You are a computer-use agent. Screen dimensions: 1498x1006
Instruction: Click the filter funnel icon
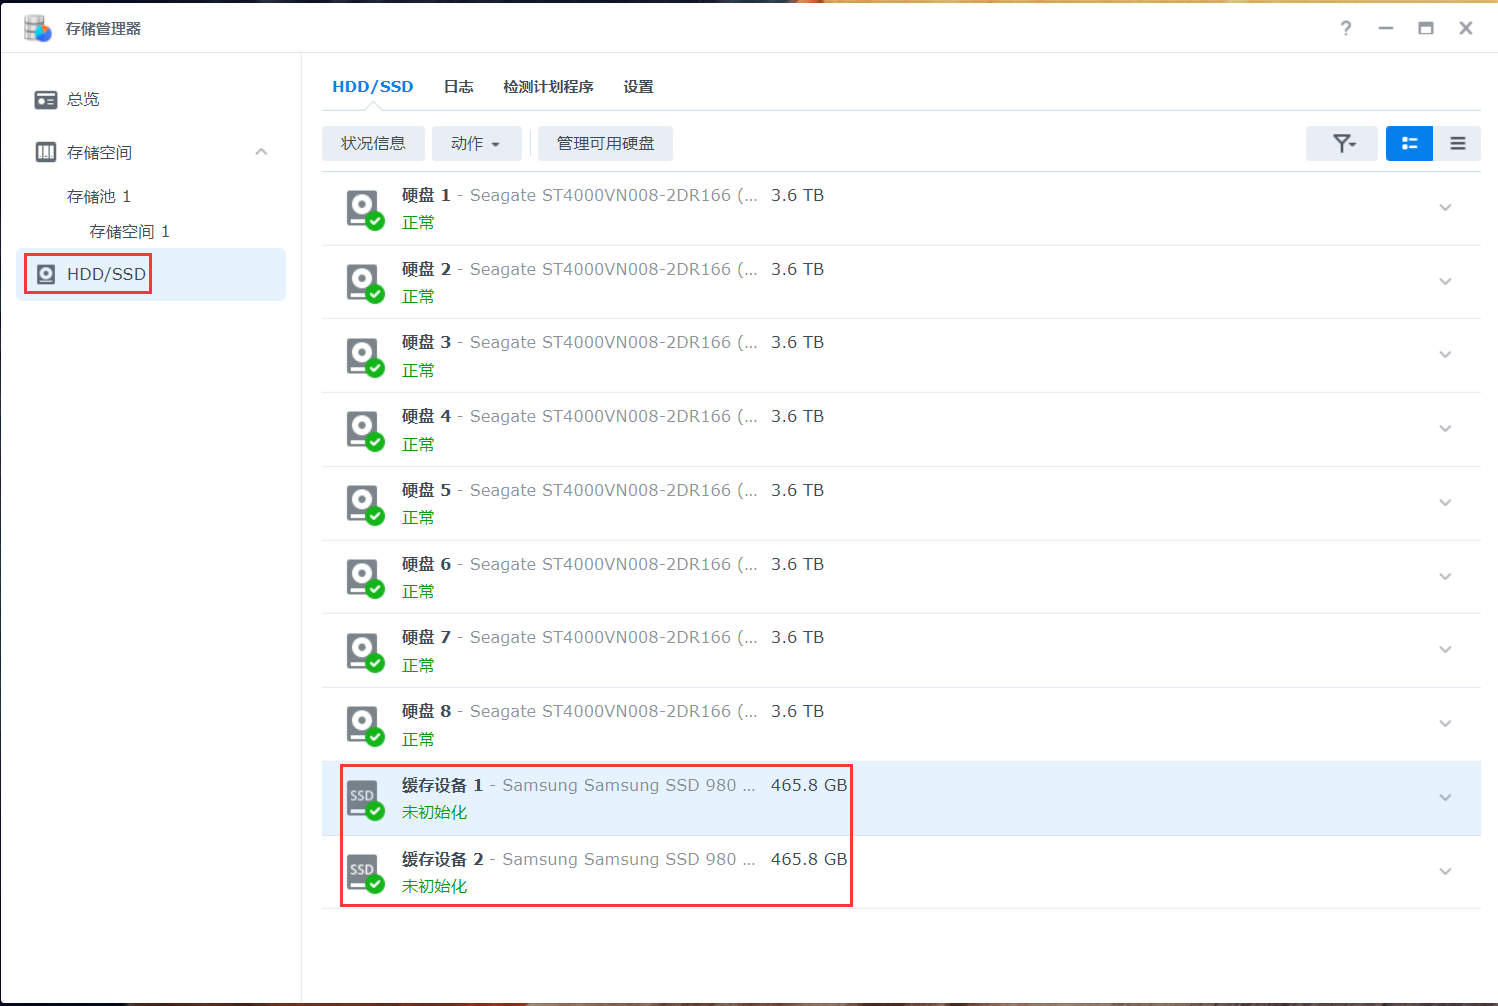tap(1342, 144)
